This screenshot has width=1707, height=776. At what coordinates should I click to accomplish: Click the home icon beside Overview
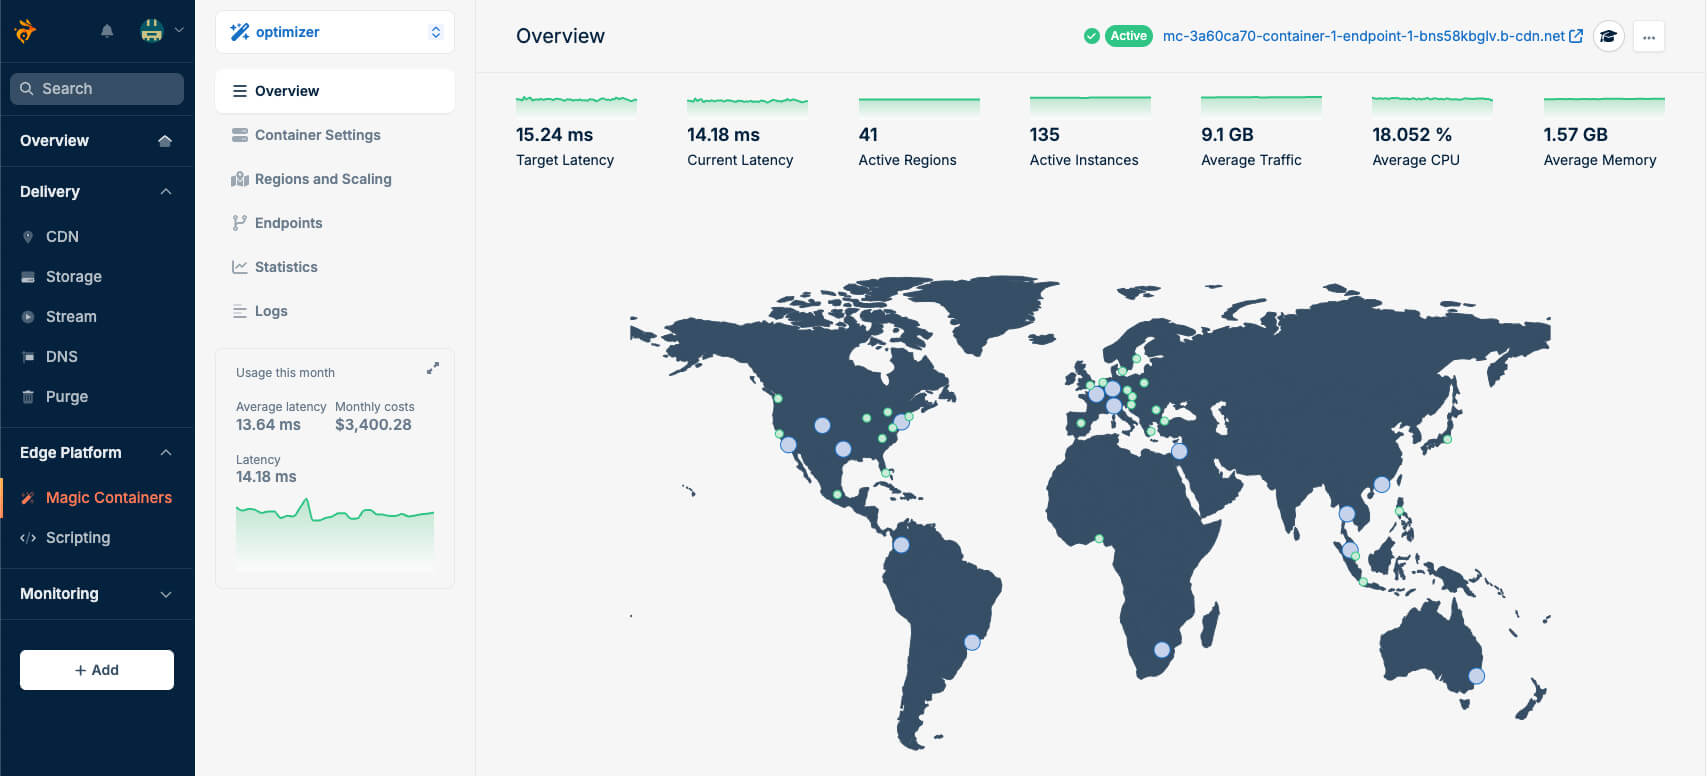[165, 141]
